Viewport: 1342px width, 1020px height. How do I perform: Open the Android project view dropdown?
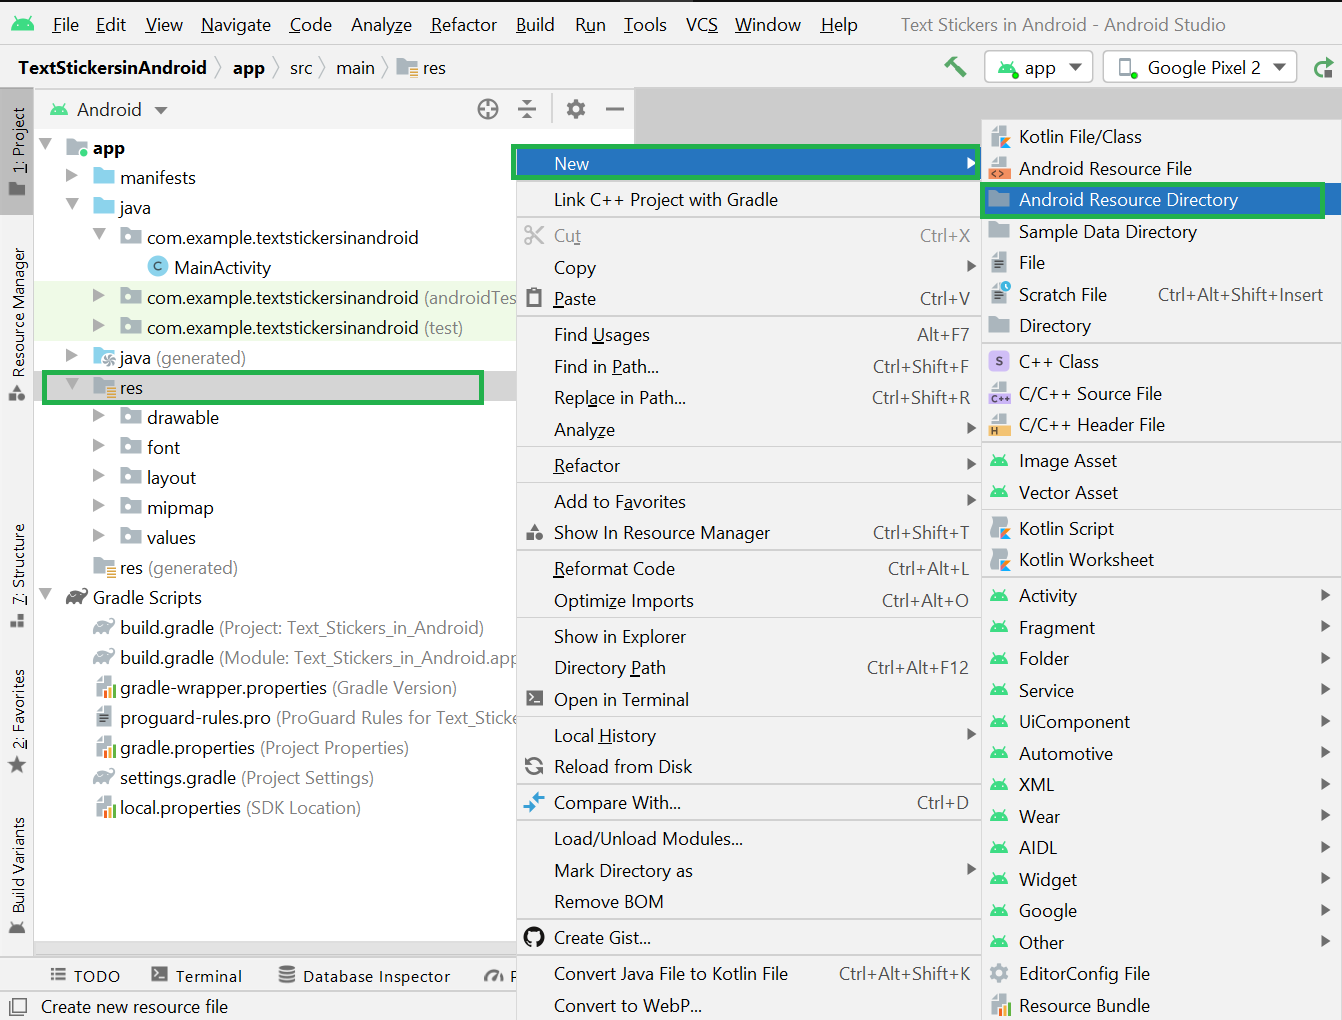(110, 110)
